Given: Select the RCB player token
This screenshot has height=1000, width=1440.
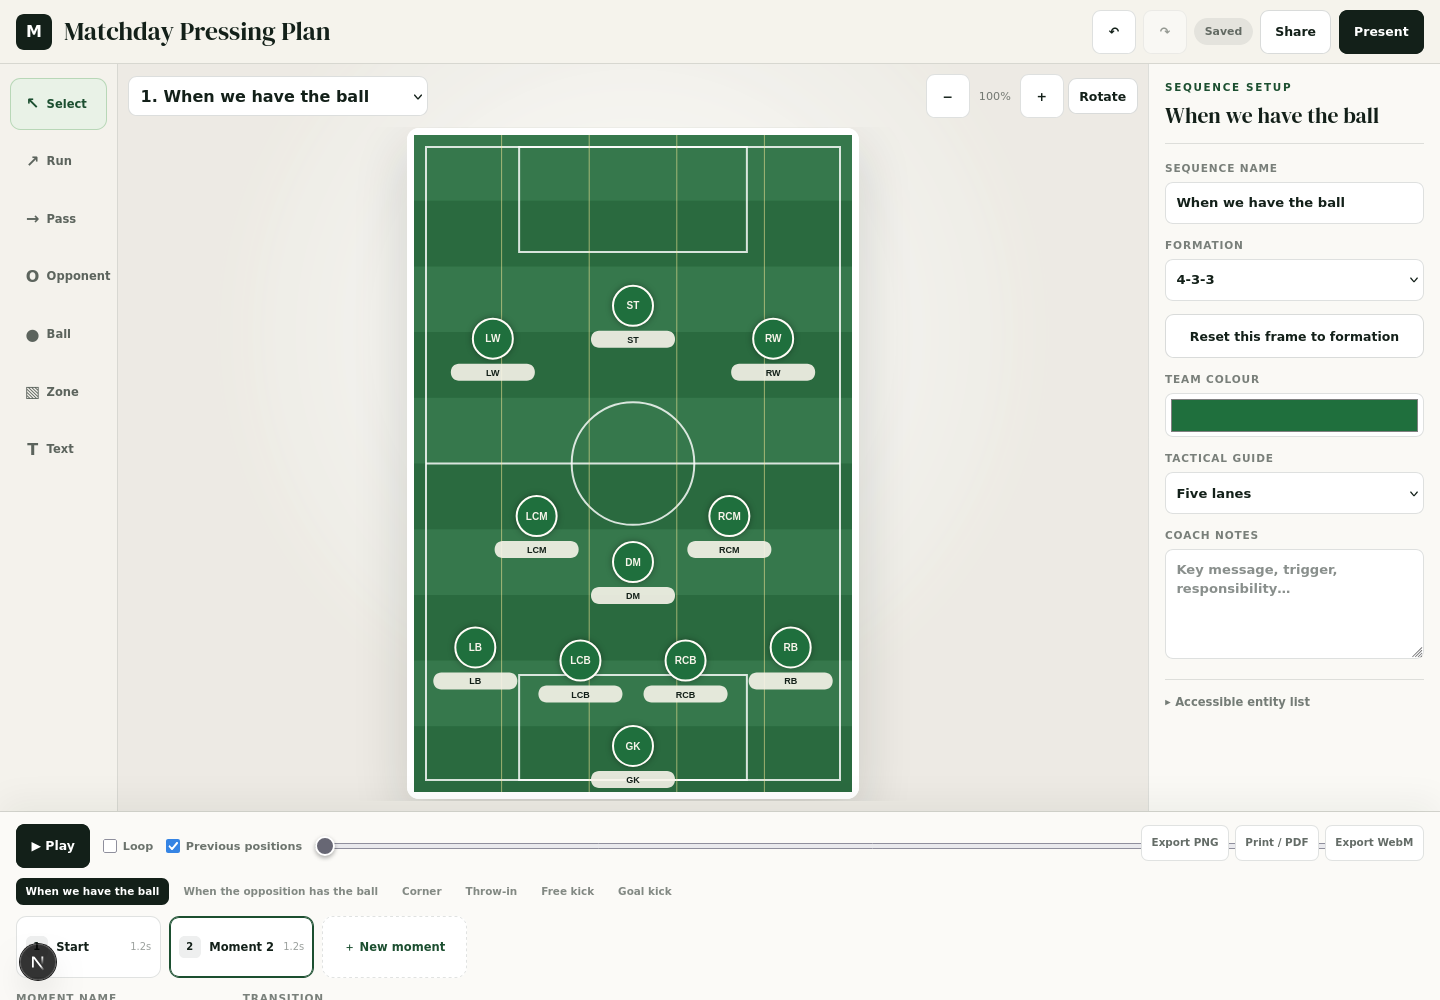Looking at the screenshot, I should 685,660.
